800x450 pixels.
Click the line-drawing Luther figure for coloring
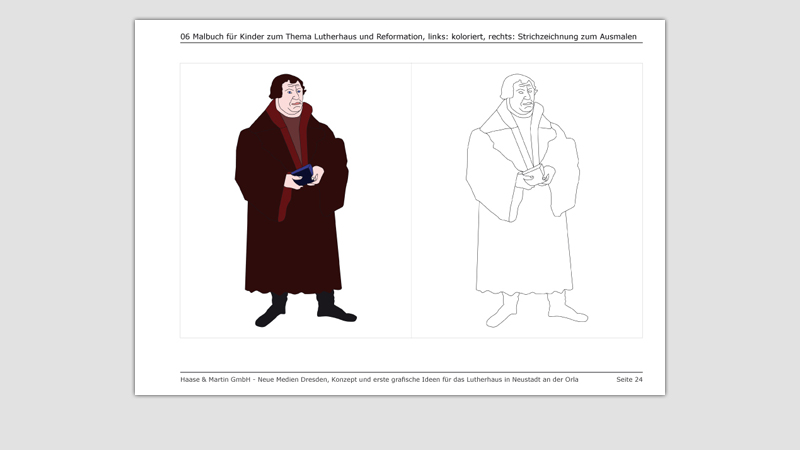pyautogui.click(x=527, y=201)
